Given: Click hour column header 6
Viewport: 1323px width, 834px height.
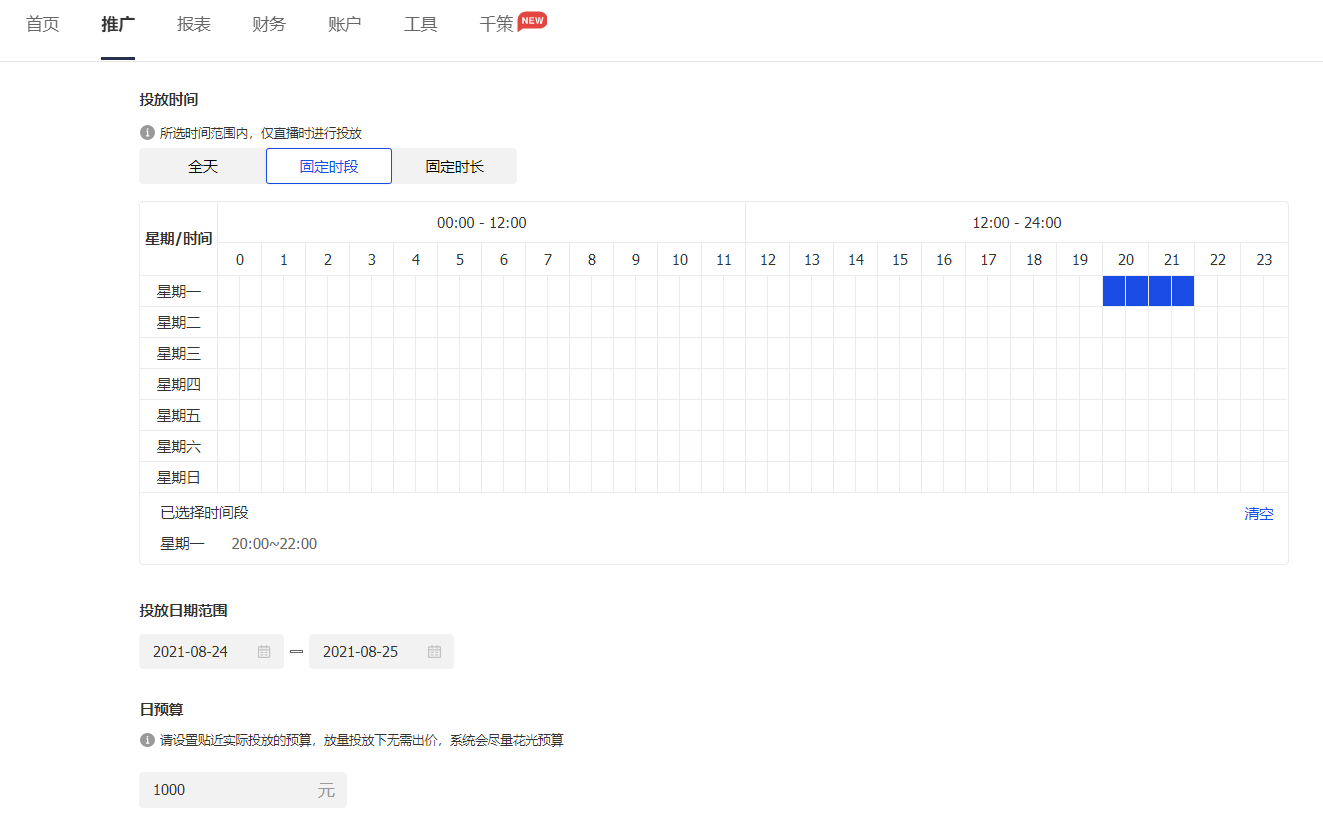Looking at the screenshot, I should coord(504,260).
